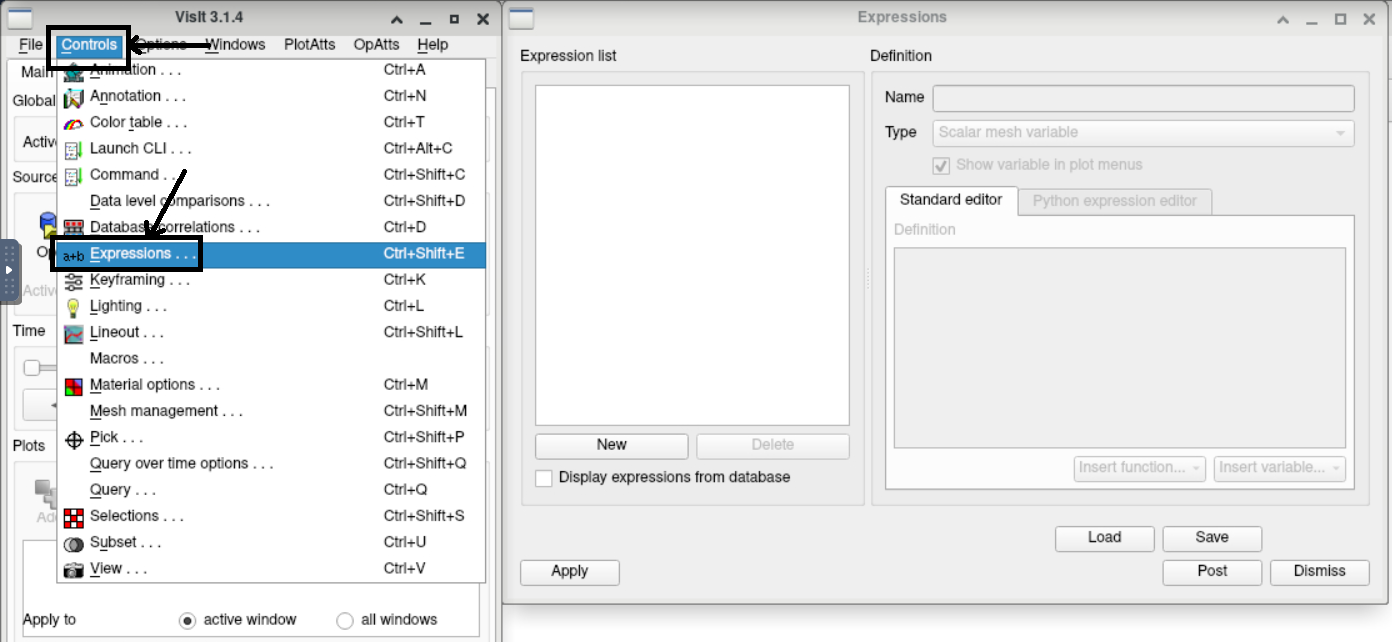Choose Mesh management menu entry

[271, 411]
